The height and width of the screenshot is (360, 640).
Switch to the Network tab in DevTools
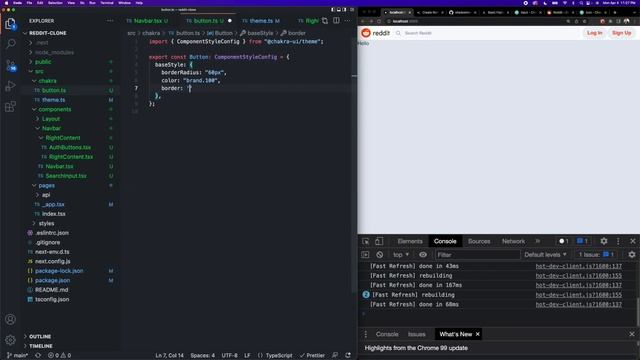513,241
